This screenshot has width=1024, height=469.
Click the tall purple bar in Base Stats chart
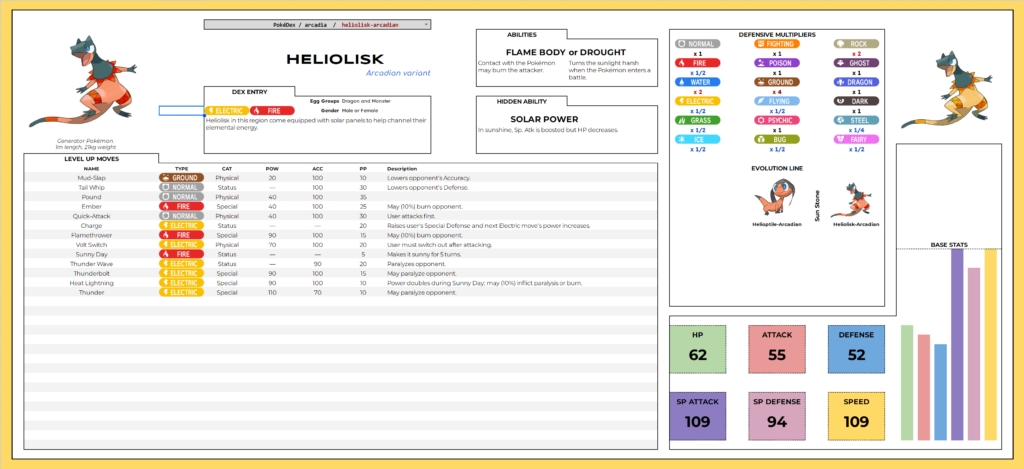(x=957, y=344)
